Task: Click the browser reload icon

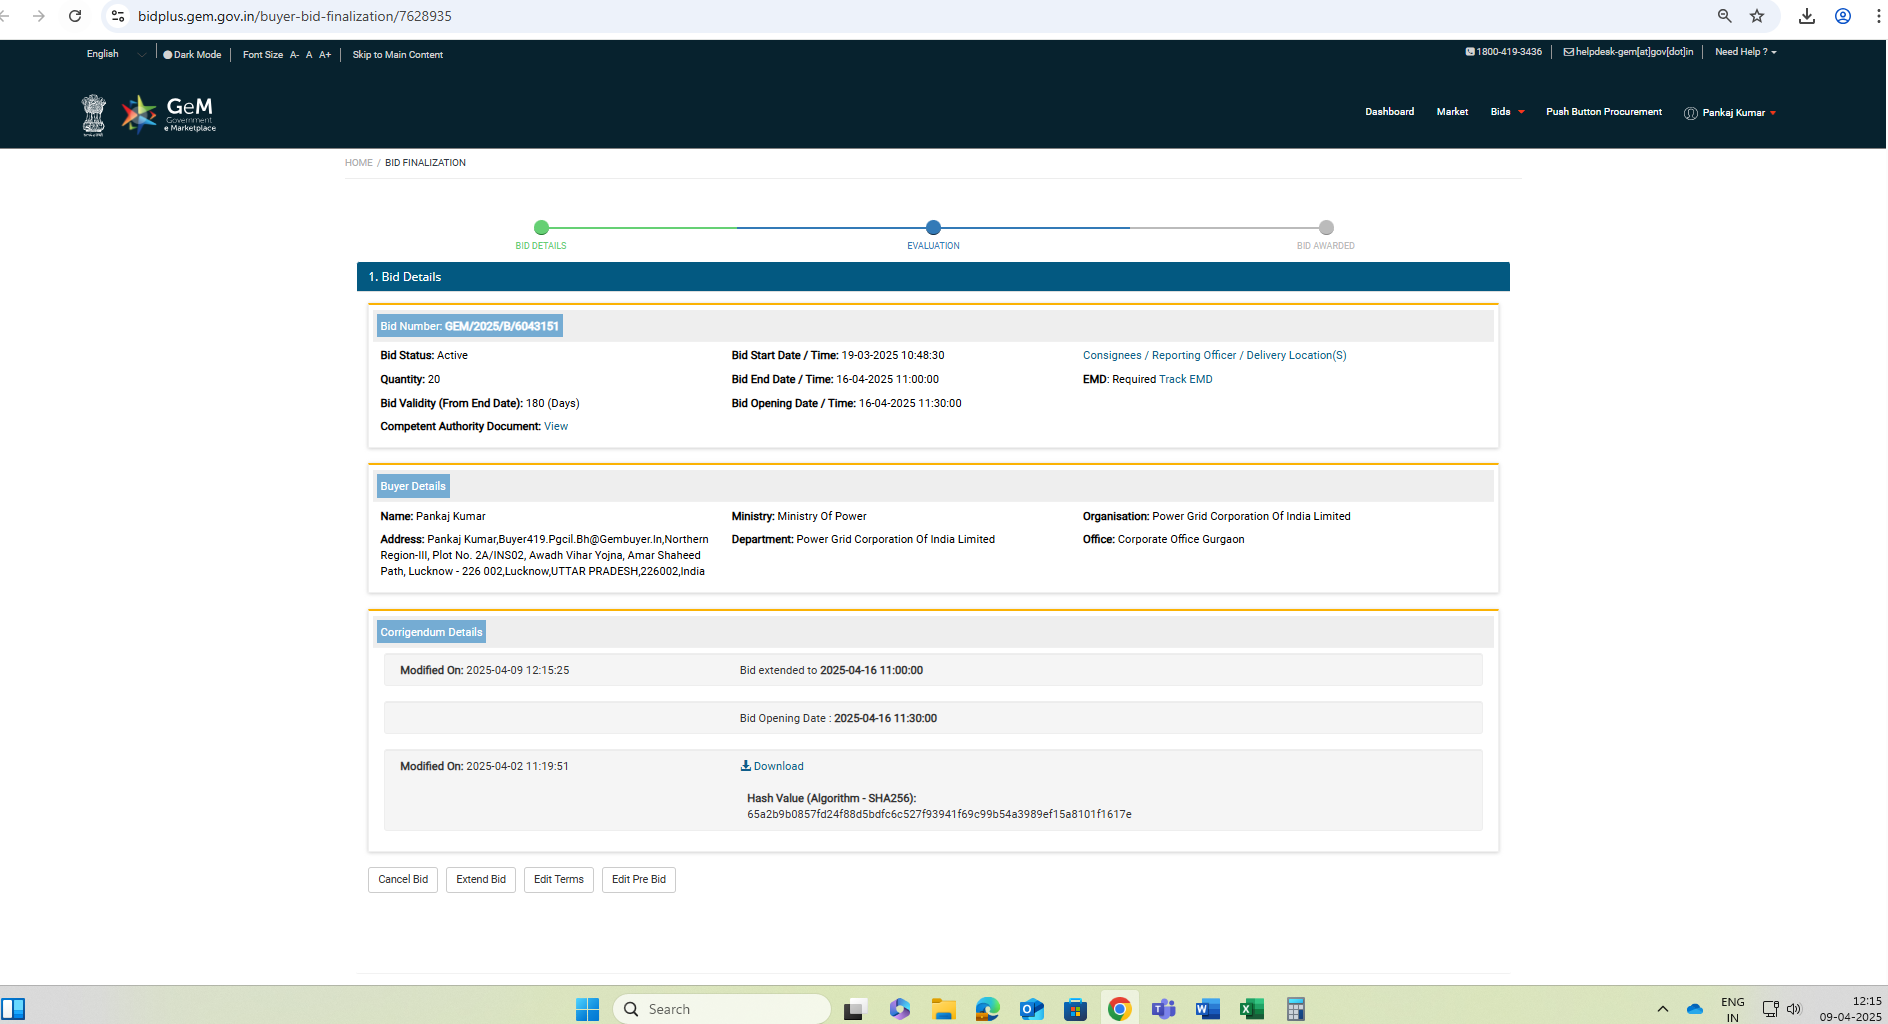Action: click(x=75, y=16)
